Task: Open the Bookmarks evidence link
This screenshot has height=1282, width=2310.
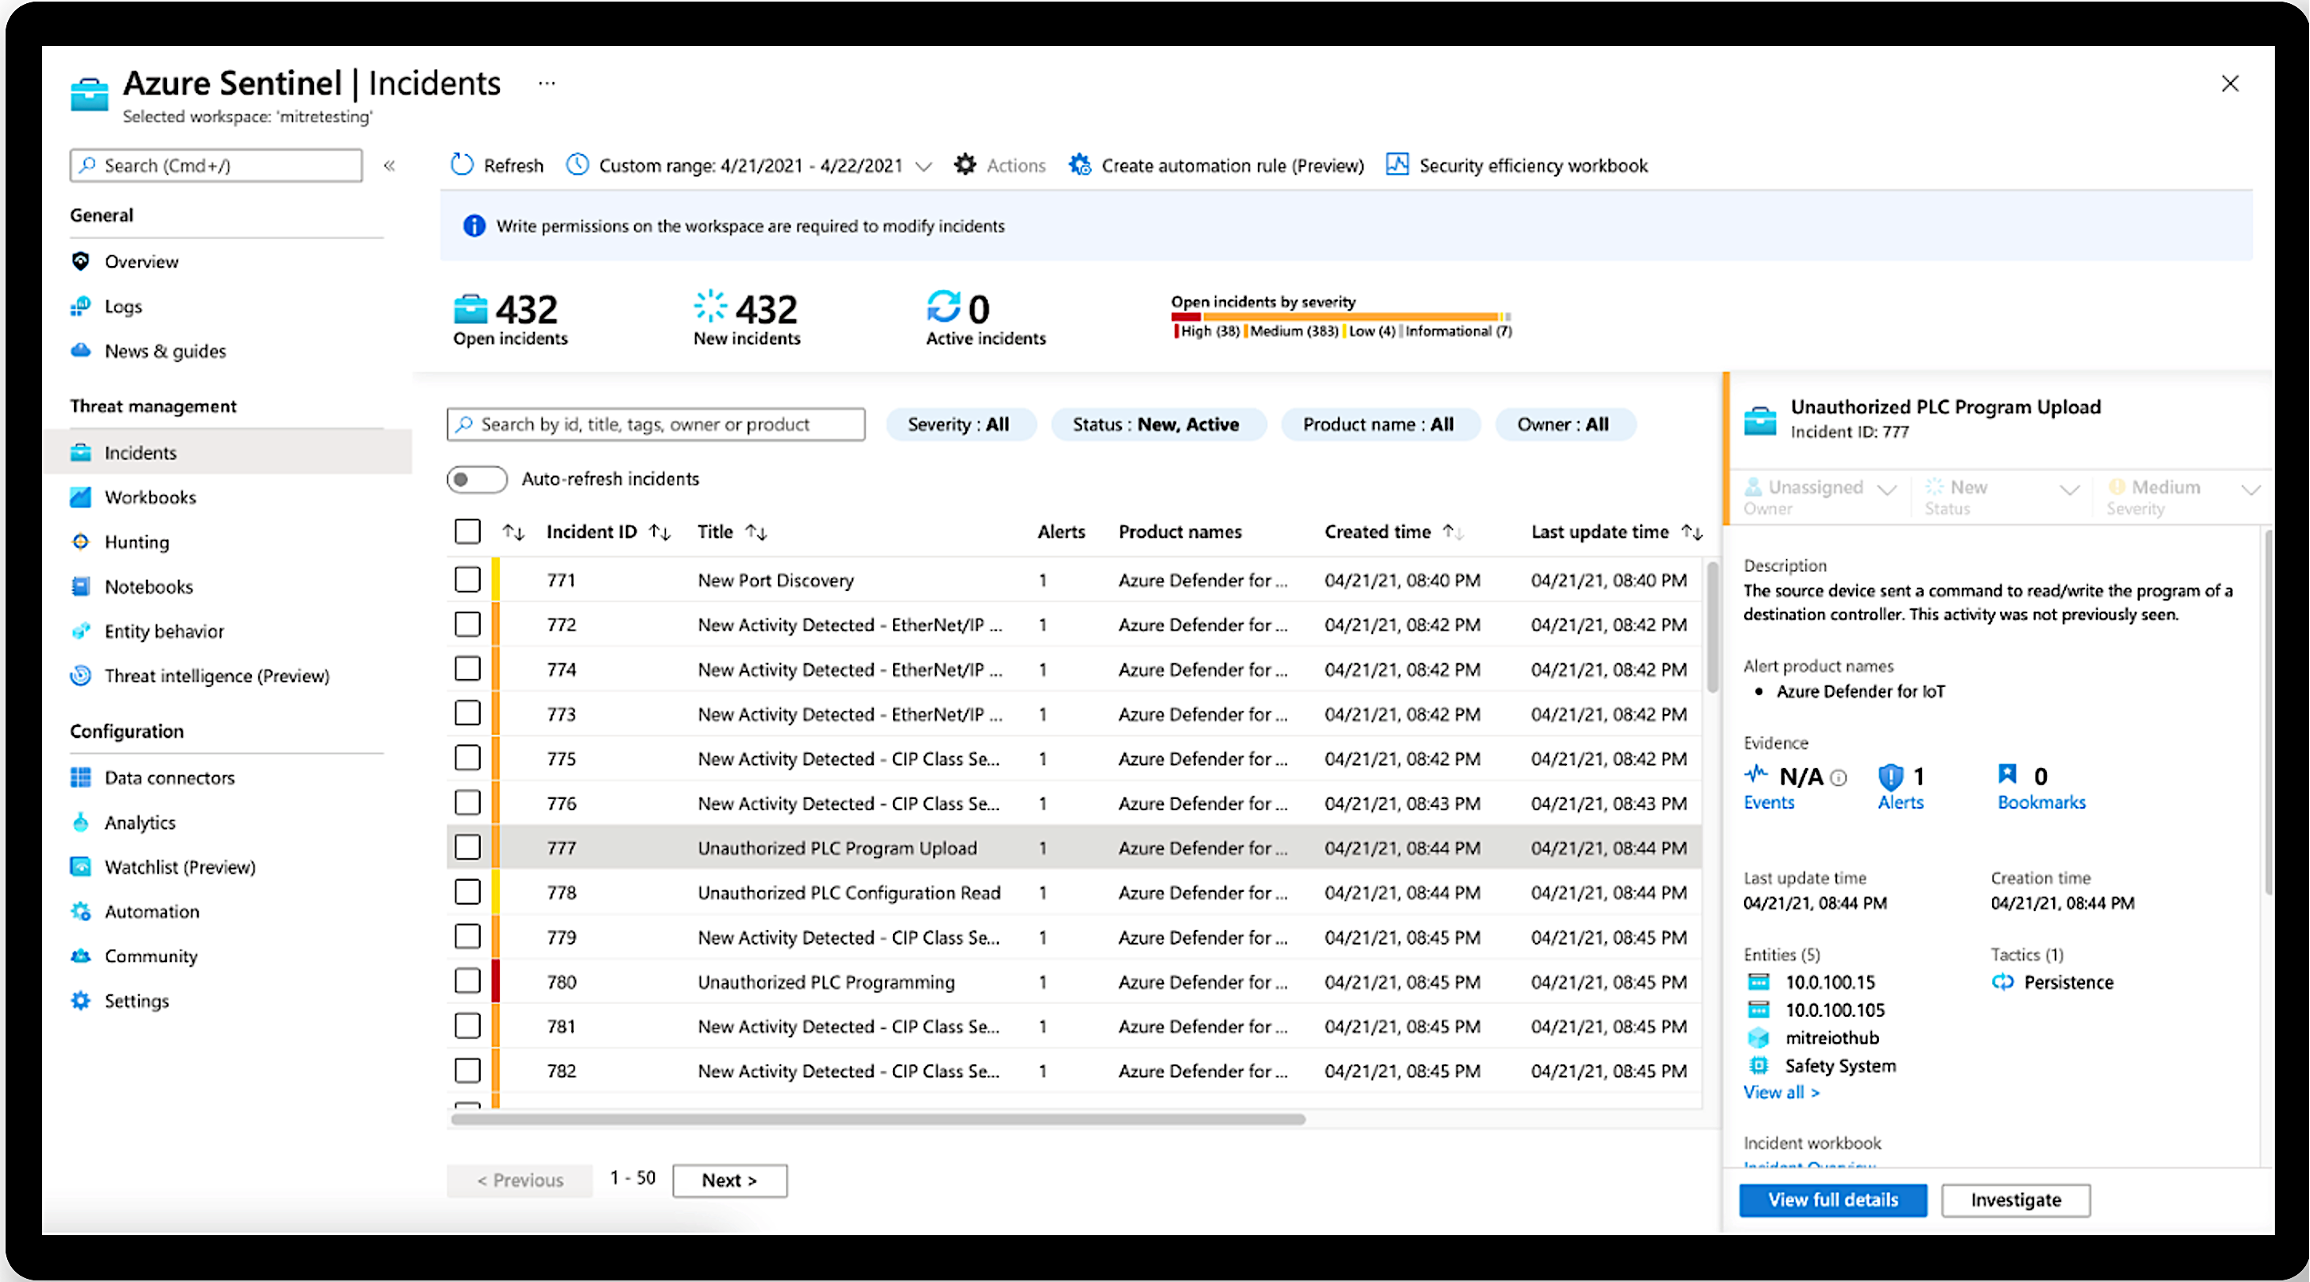Action: (x=2041, y=802)
